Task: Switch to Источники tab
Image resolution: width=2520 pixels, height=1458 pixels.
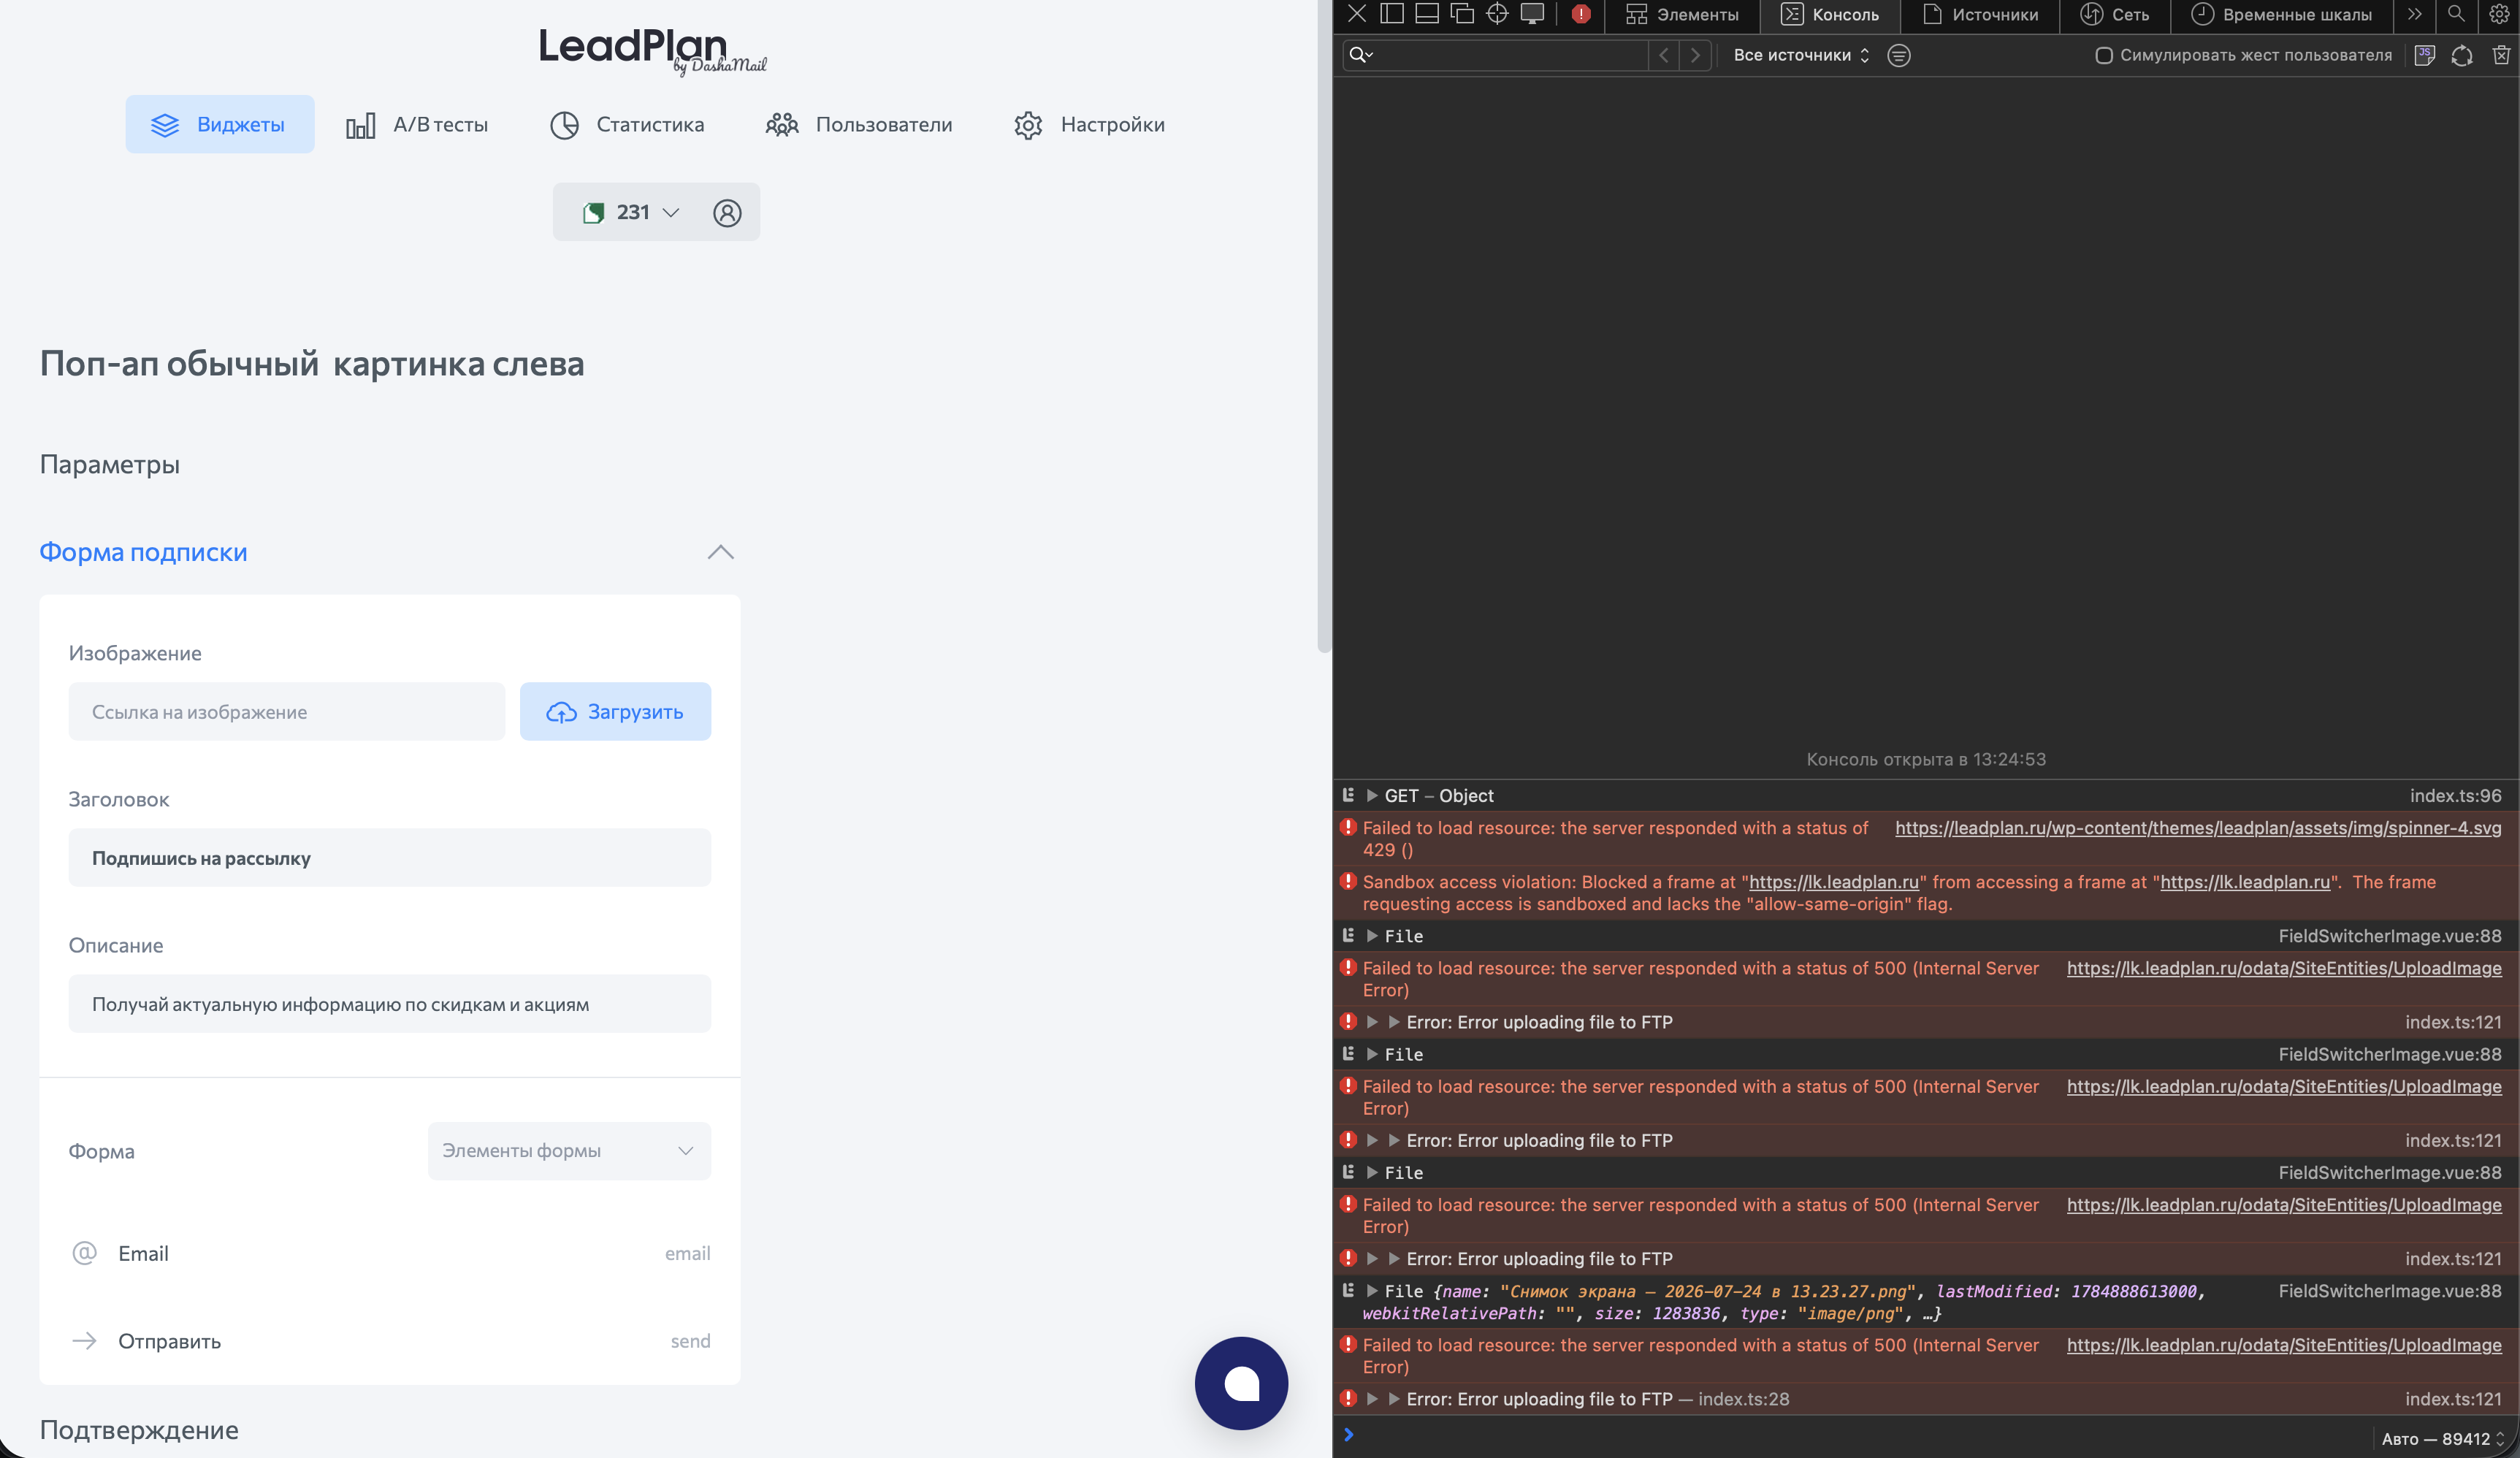Action: tap(1980, 15)
